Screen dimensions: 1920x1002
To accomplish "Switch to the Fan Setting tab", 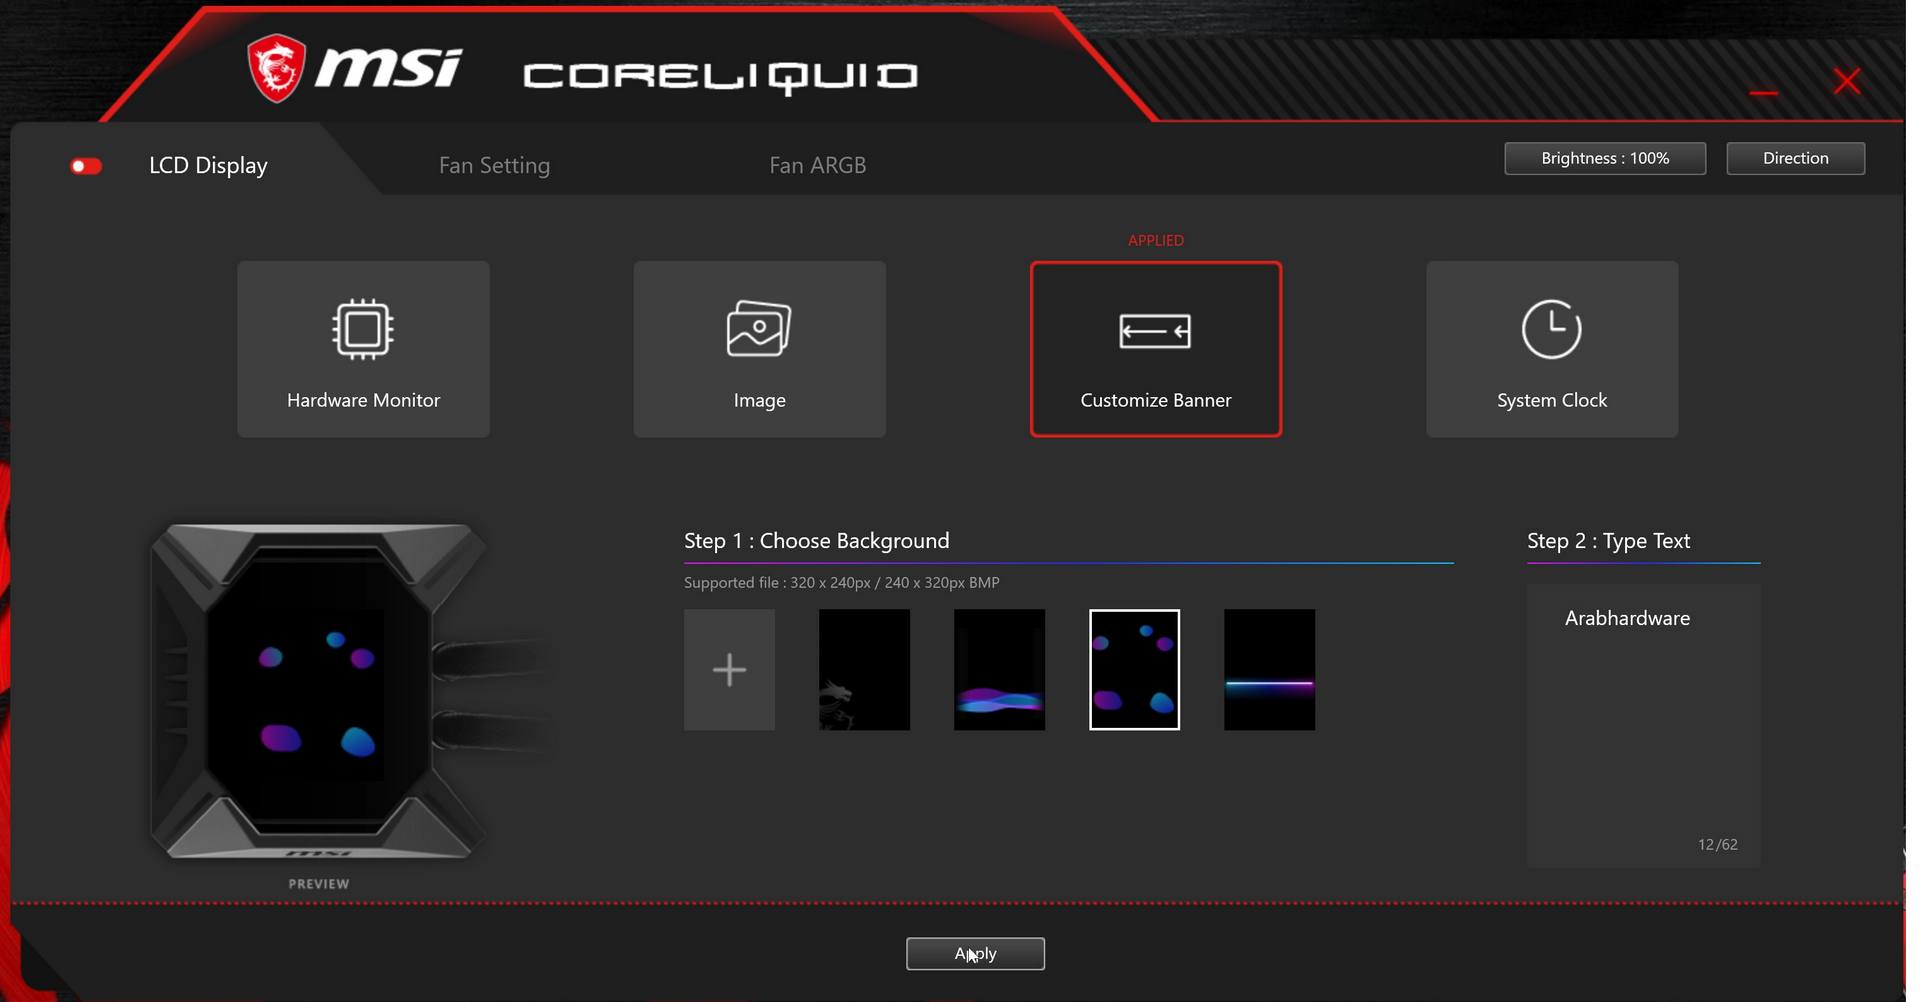I will pos(494,165).
